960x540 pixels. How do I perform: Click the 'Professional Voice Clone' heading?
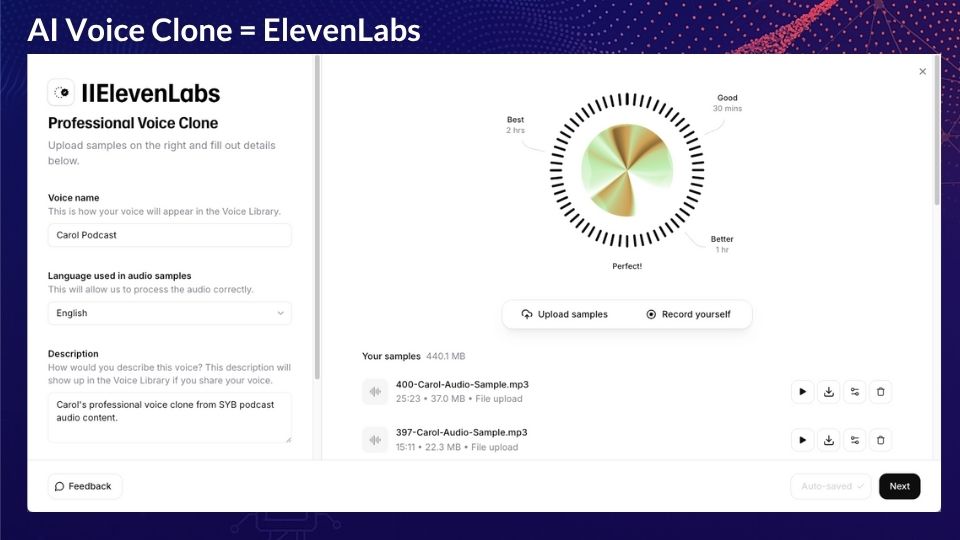(133, 123)
